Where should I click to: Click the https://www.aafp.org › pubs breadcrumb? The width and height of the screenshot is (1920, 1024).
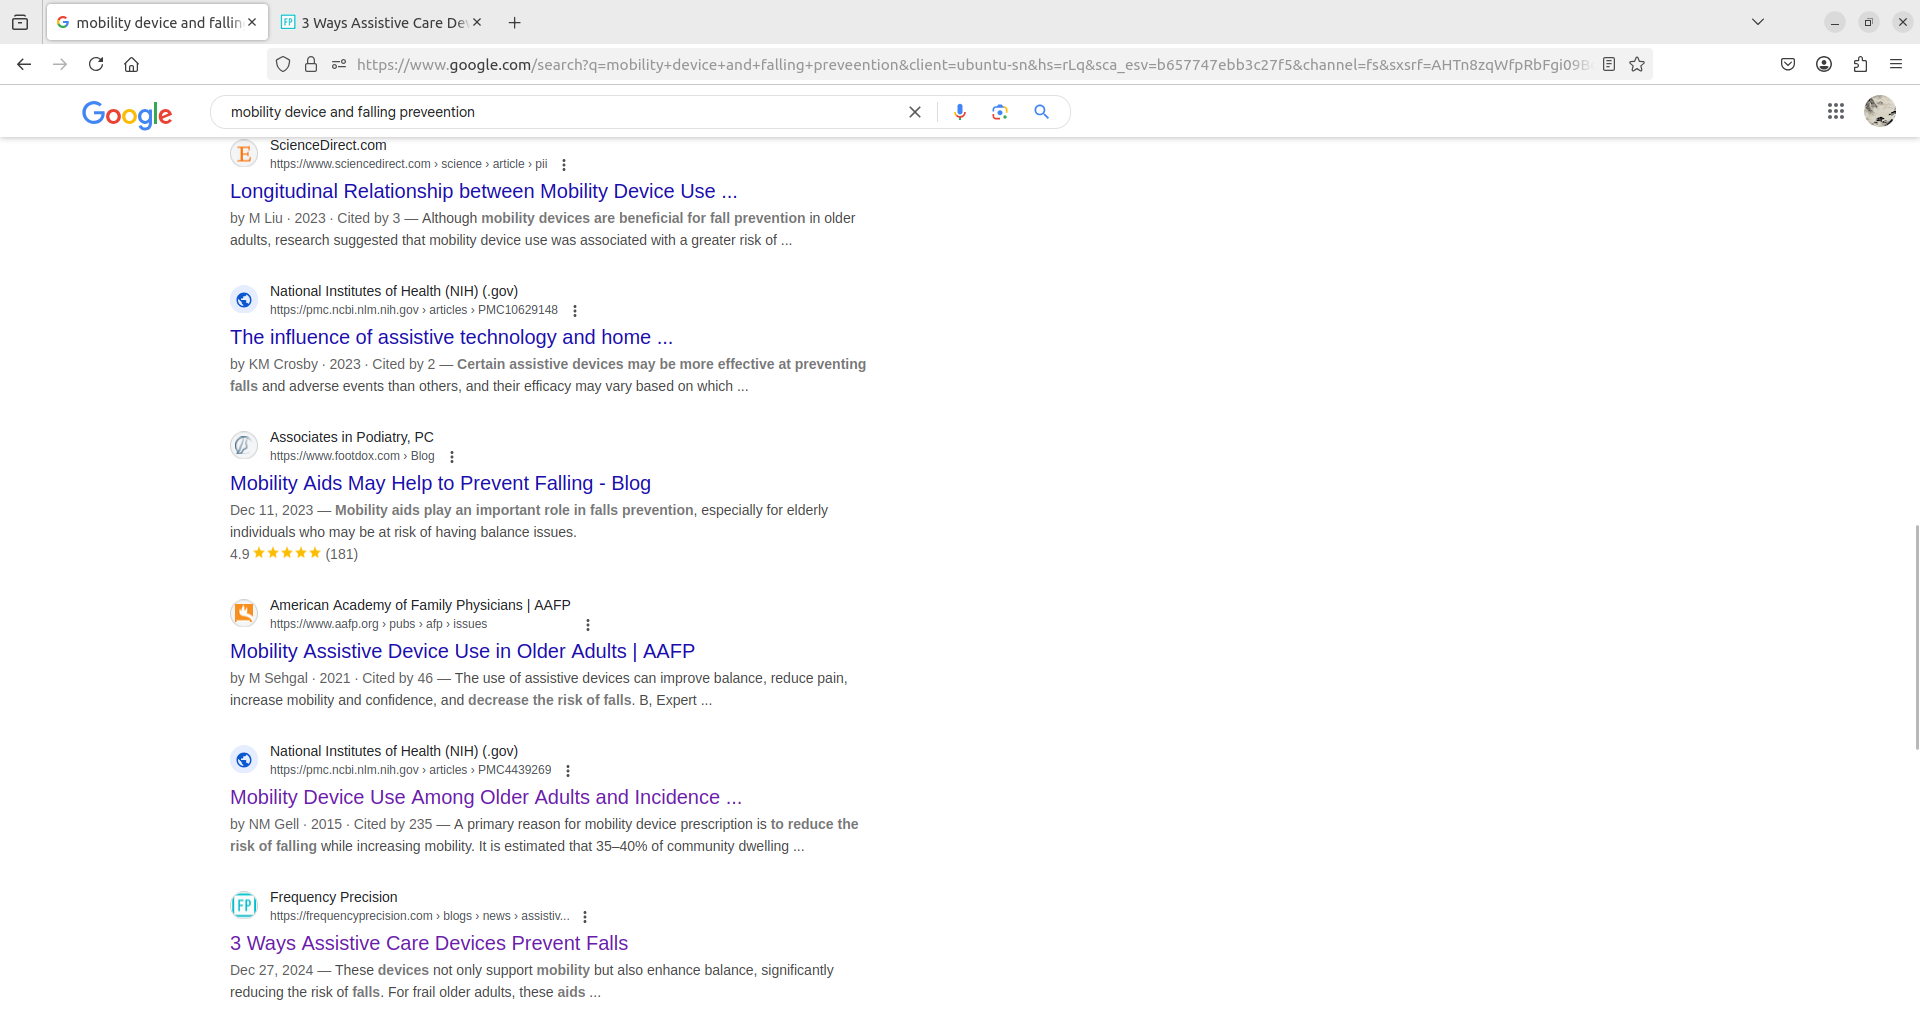pyautogui.click(x=378, y=624)
